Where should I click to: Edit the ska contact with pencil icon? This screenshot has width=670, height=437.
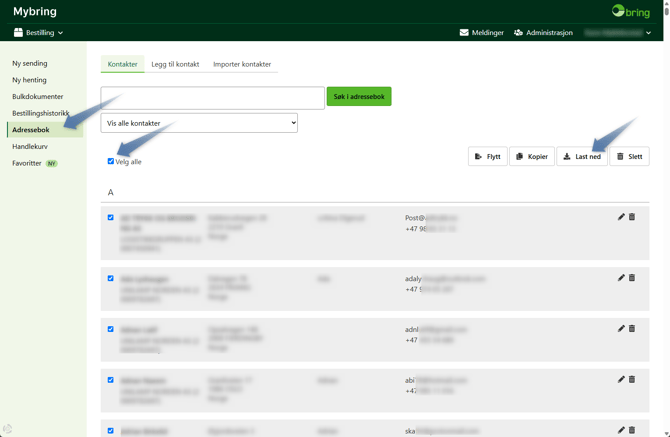tap(621, 430)
